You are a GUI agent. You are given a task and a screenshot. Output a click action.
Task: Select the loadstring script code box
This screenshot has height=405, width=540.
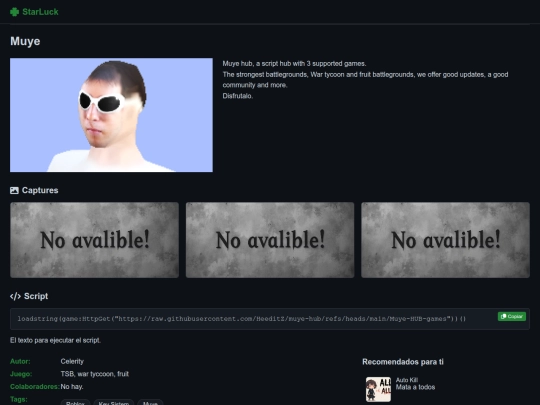[270, 319]
